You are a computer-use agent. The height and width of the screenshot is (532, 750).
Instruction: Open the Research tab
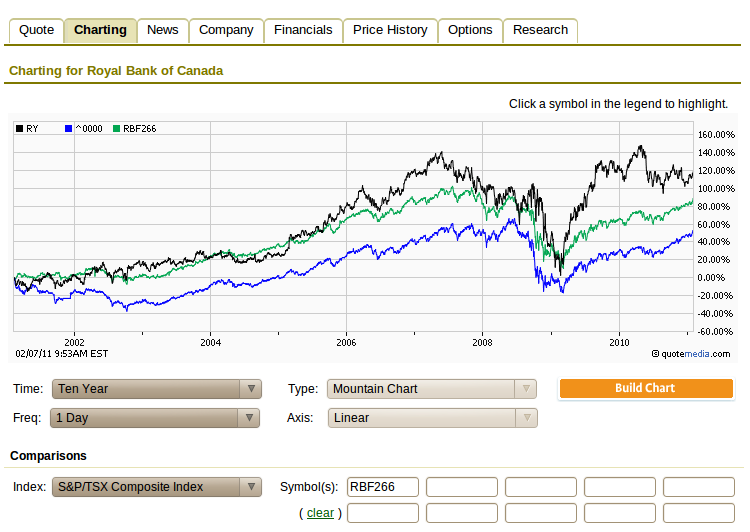coord(540,30)
